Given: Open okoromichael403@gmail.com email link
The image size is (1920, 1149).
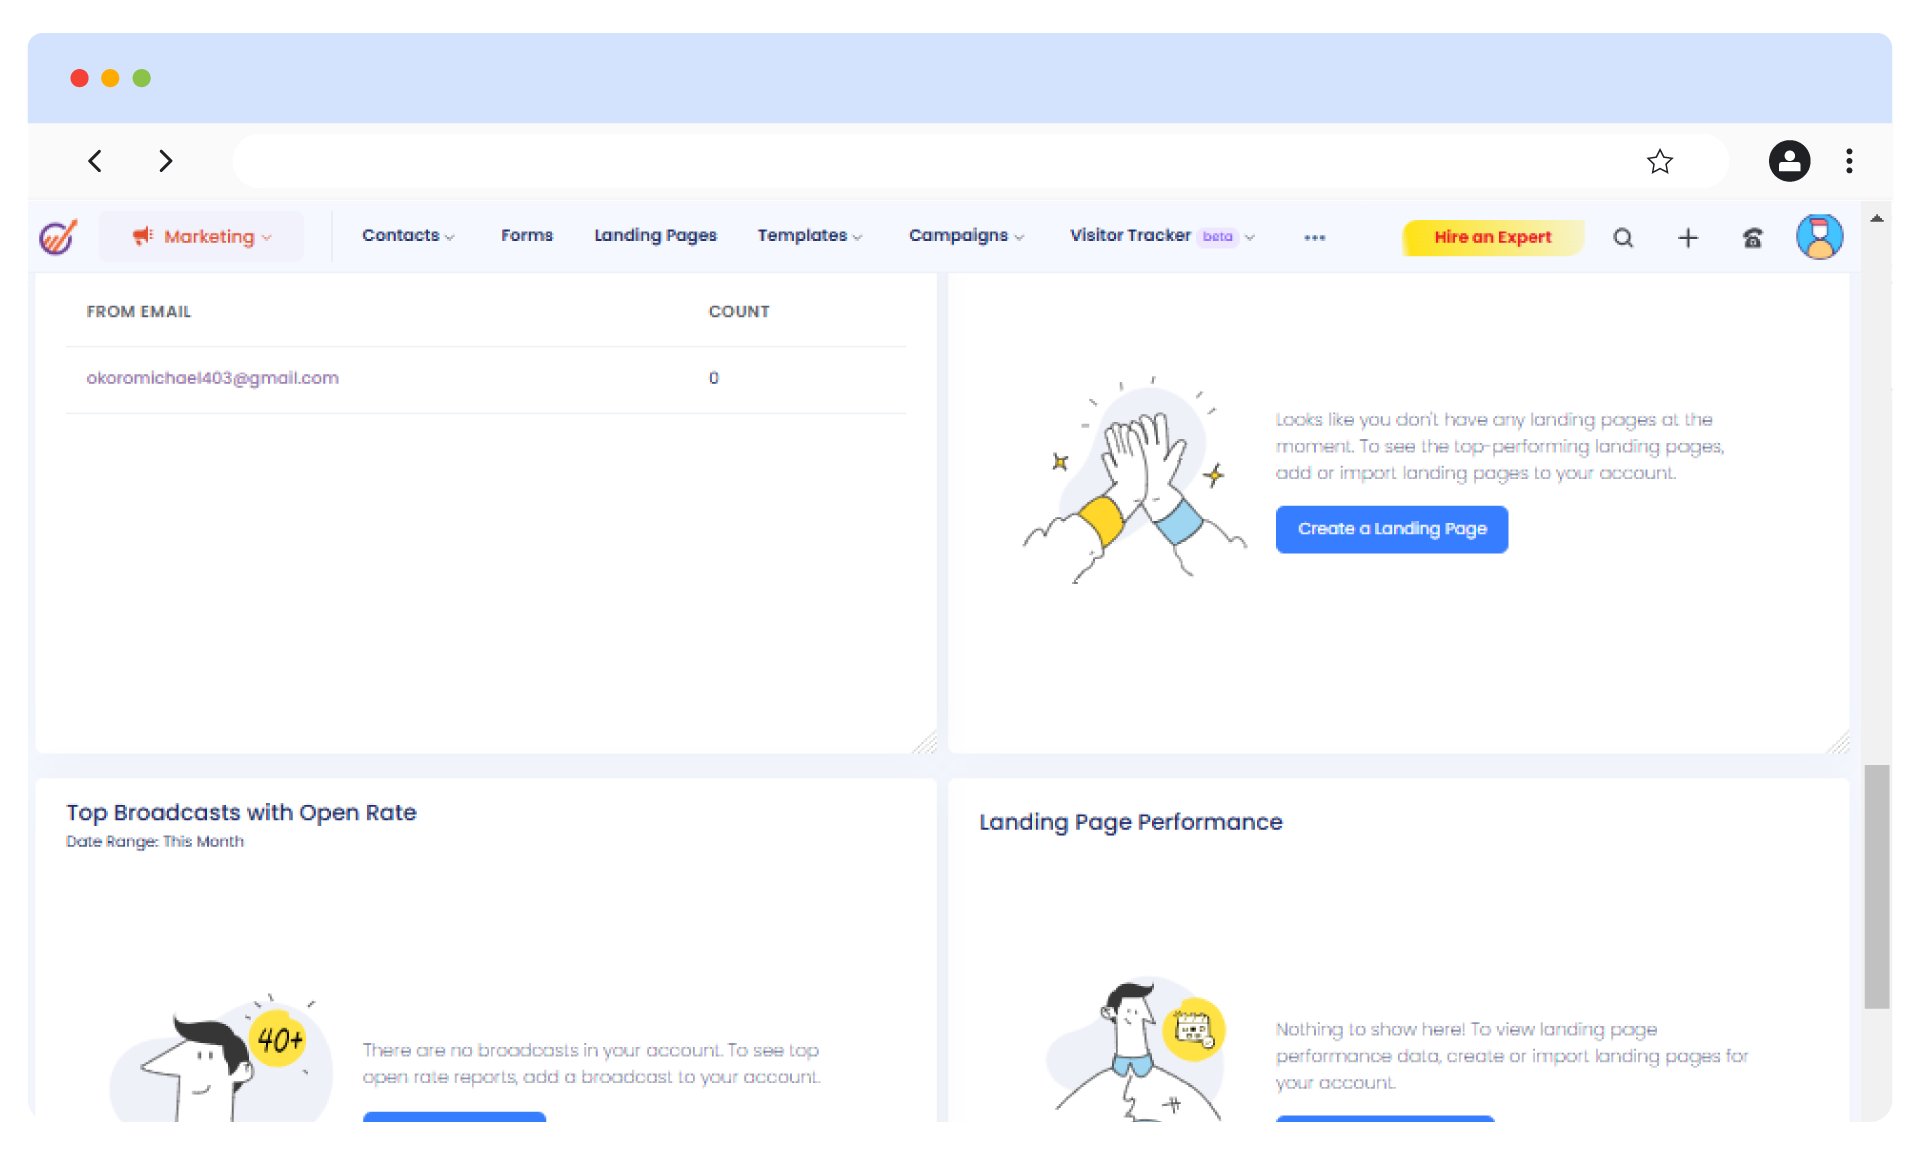Looking at the screenshot, I should coord(212,378).
